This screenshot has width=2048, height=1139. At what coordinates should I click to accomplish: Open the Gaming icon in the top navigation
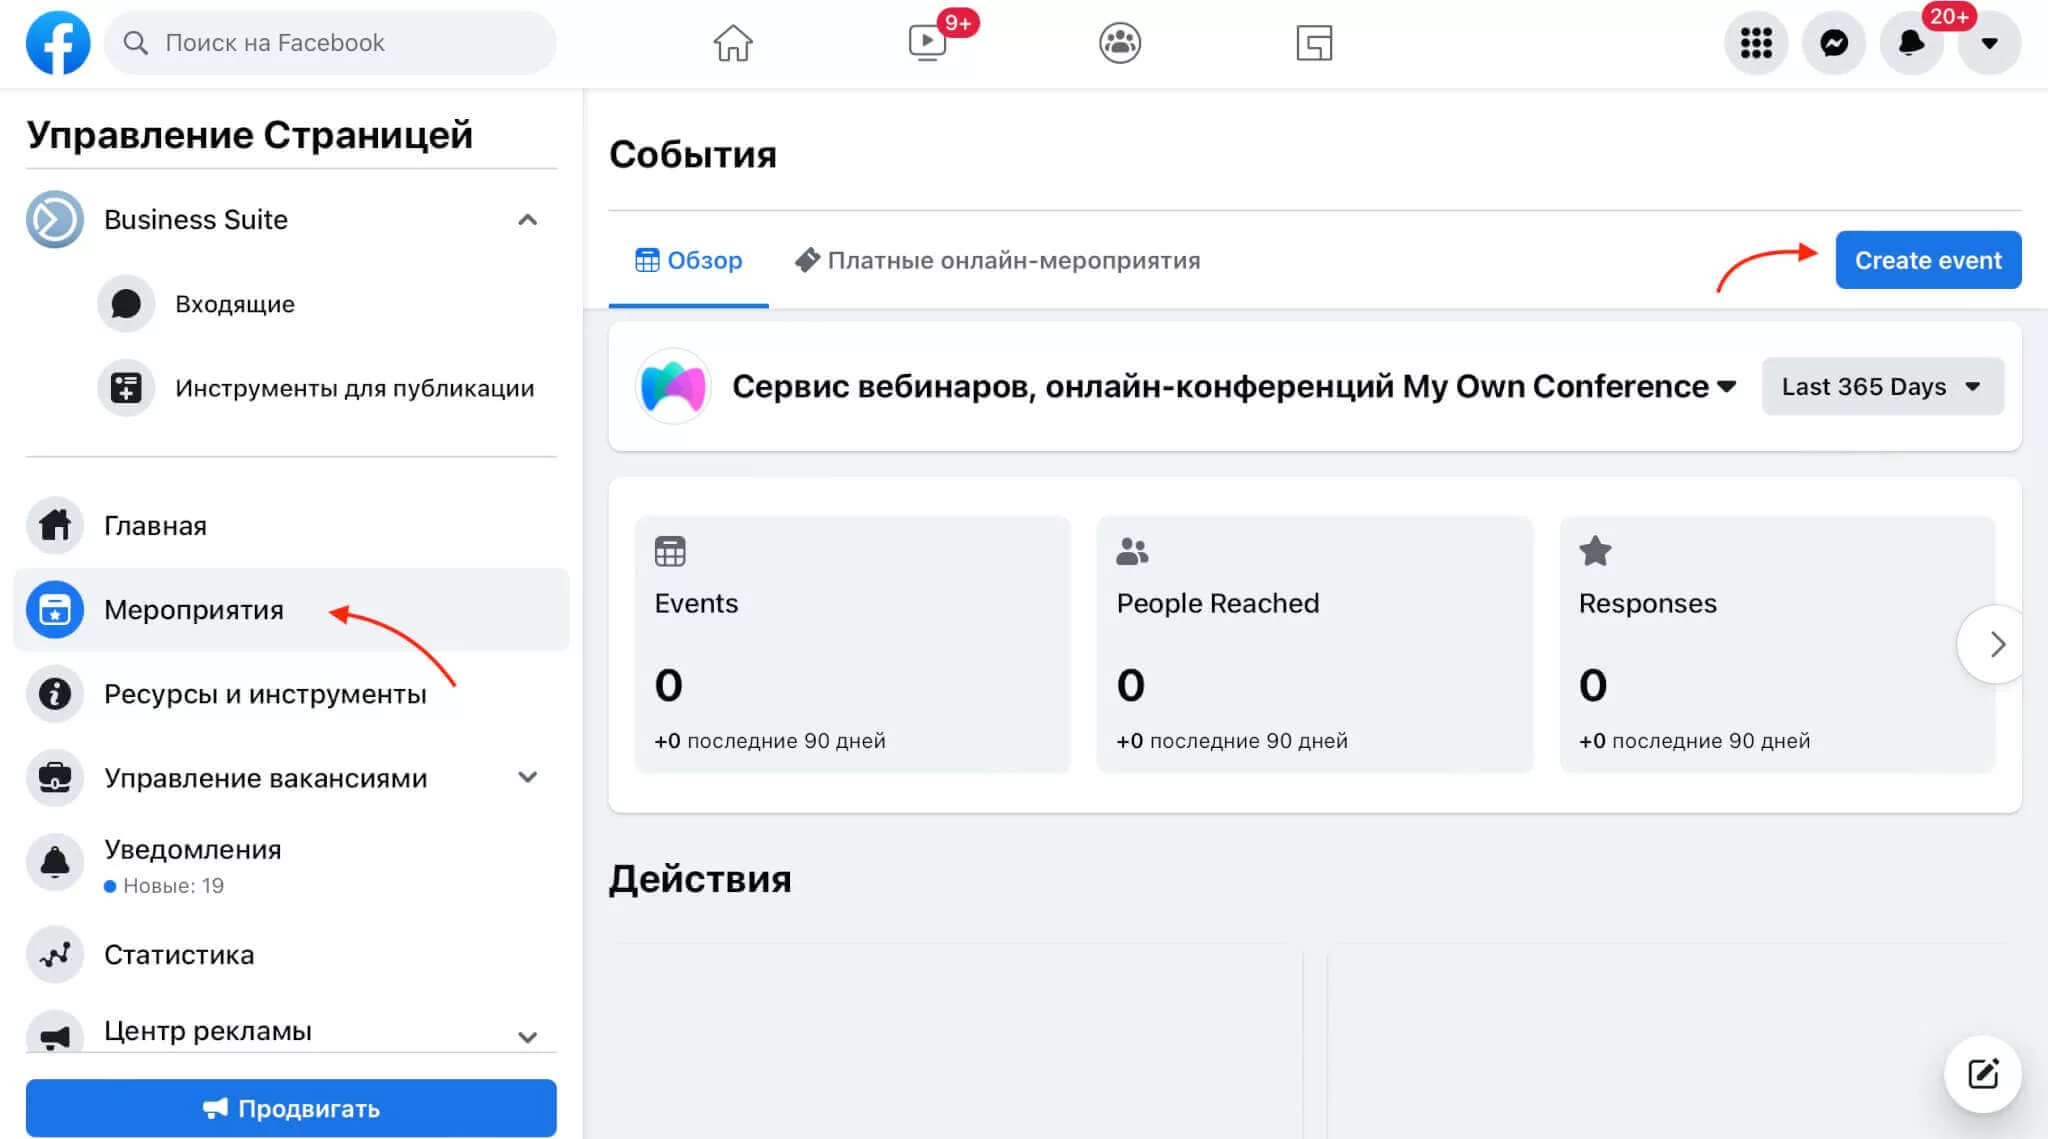click(1314, 43)
